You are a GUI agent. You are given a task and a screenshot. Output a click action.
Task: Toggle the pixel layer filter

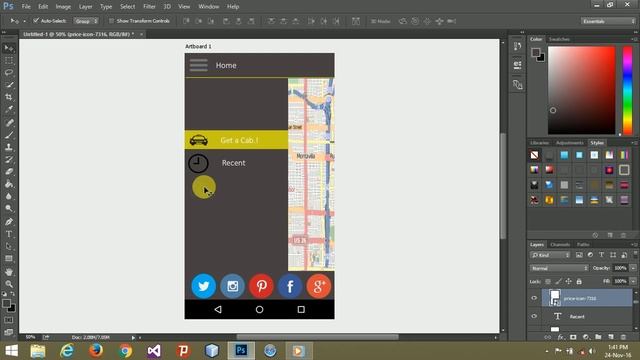pyautogui.click(x=579, y=255)
